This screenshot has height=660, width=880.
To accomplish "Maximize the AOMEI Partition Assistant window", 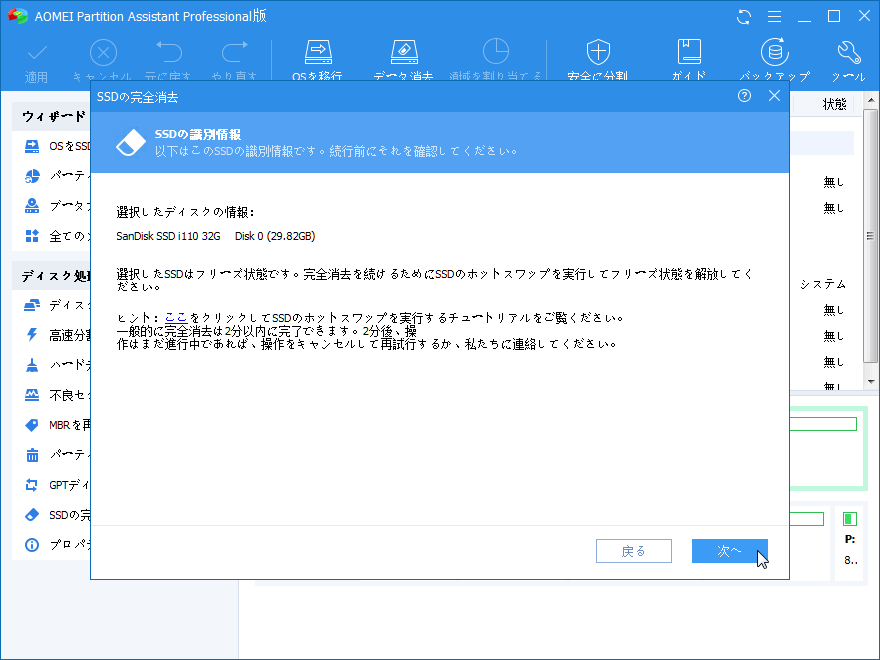I will [834, 16].
